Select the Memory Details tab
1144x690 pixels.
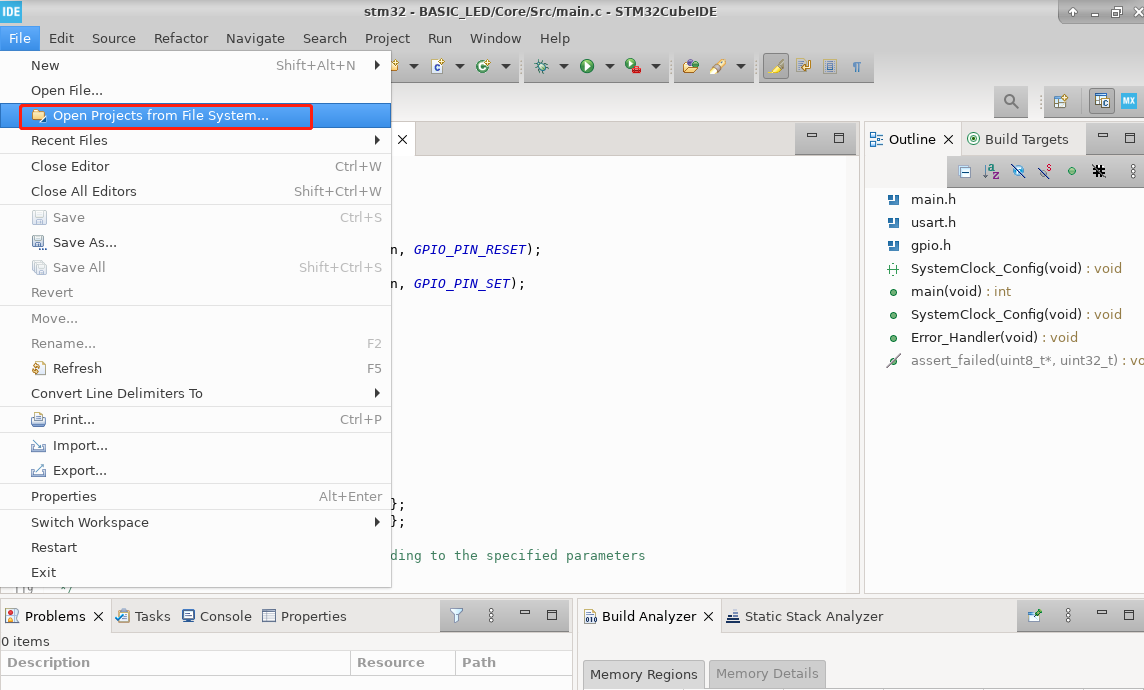pyautogui.click(x=767, y=673)
